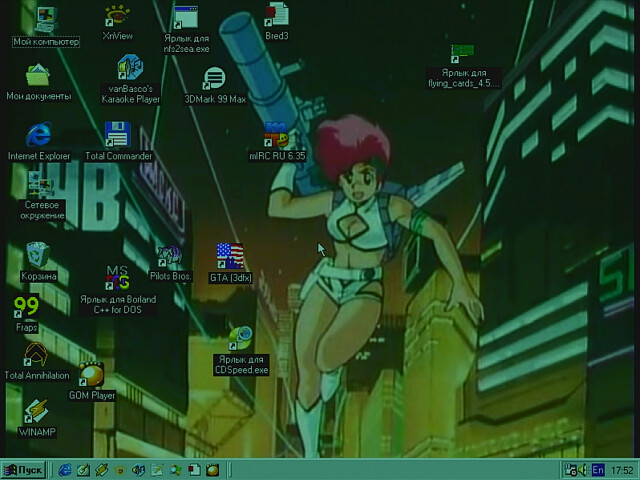Screen dimensions: 640x480
Task: Select the Мой компьютер desktop icon
Action: pos(45,20)
